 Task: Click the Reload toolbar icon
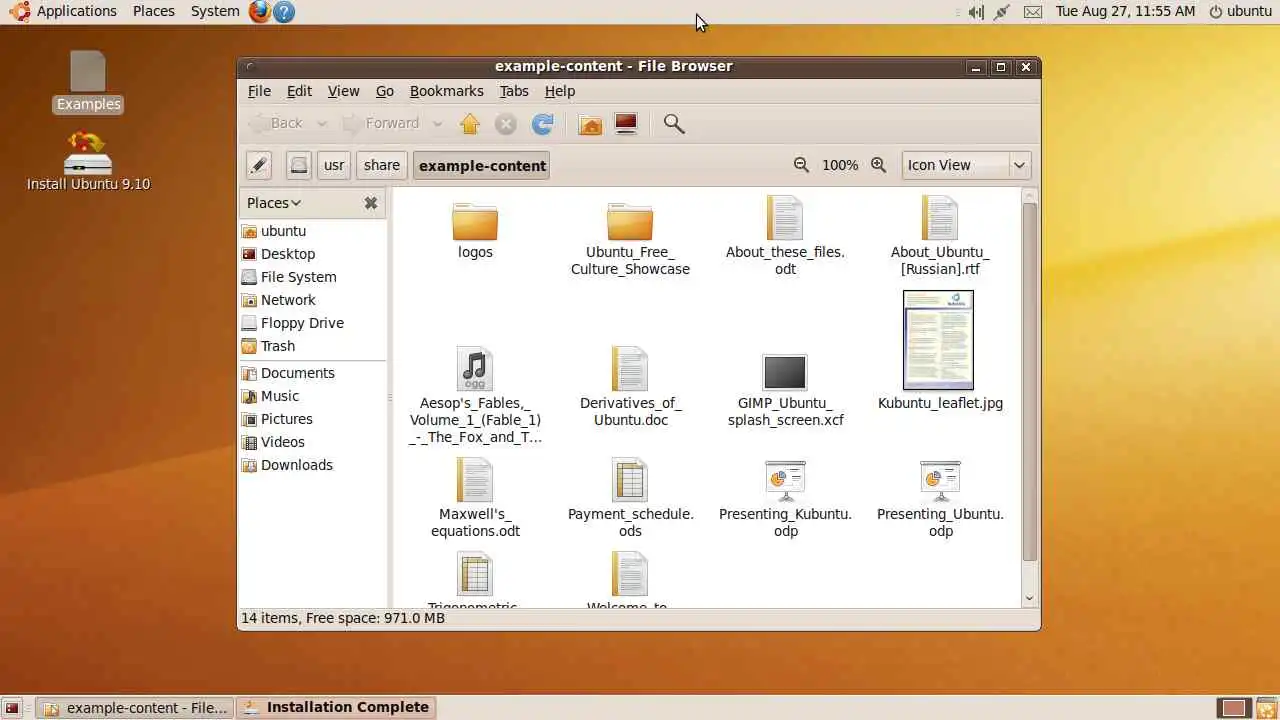542,124
